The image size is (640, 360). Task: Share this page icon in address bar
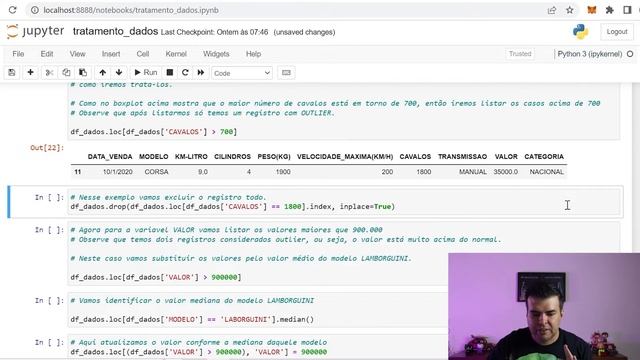(x=552, y=10)
